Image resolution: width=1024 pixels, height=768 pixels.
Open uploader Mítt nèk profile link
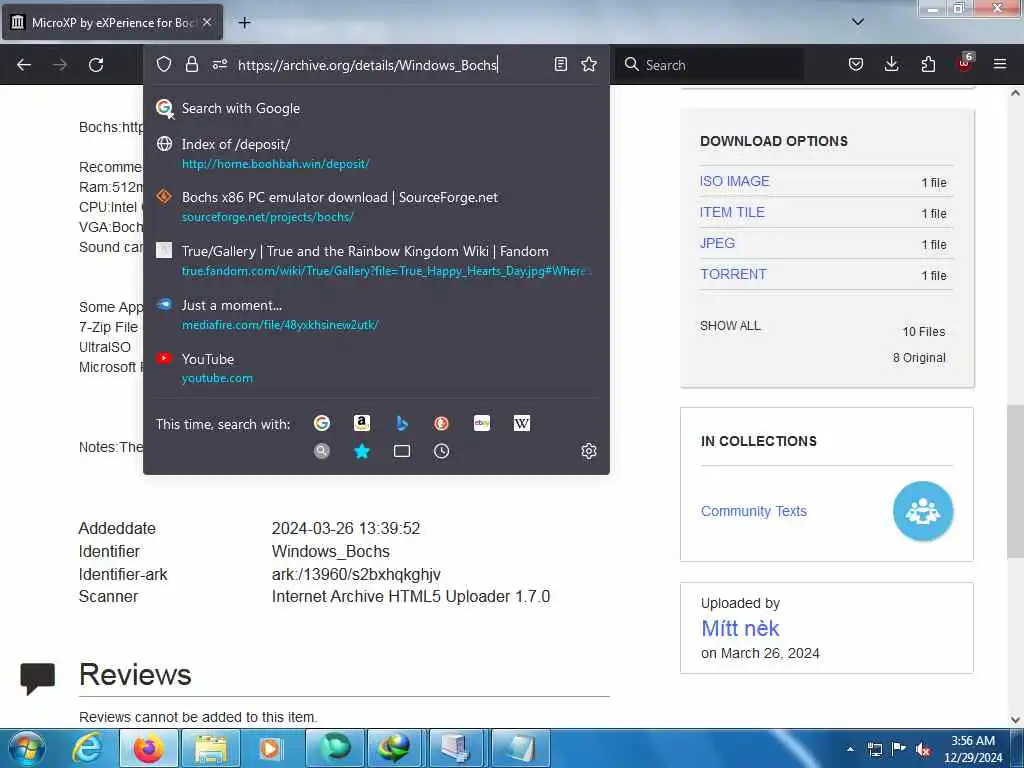point(740,628)
